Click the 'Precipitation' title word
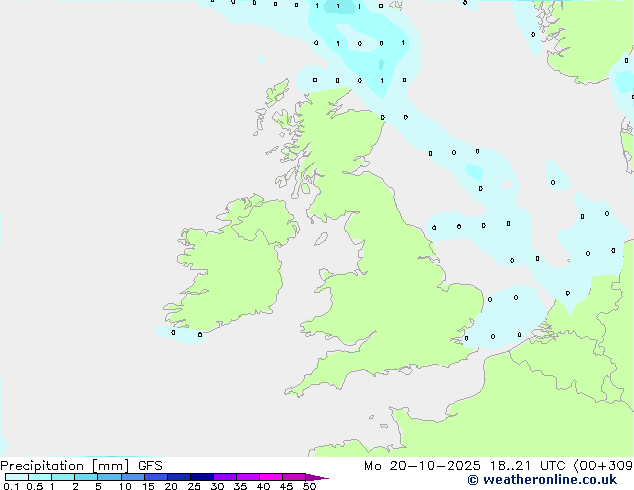 (x=42, y=466)
